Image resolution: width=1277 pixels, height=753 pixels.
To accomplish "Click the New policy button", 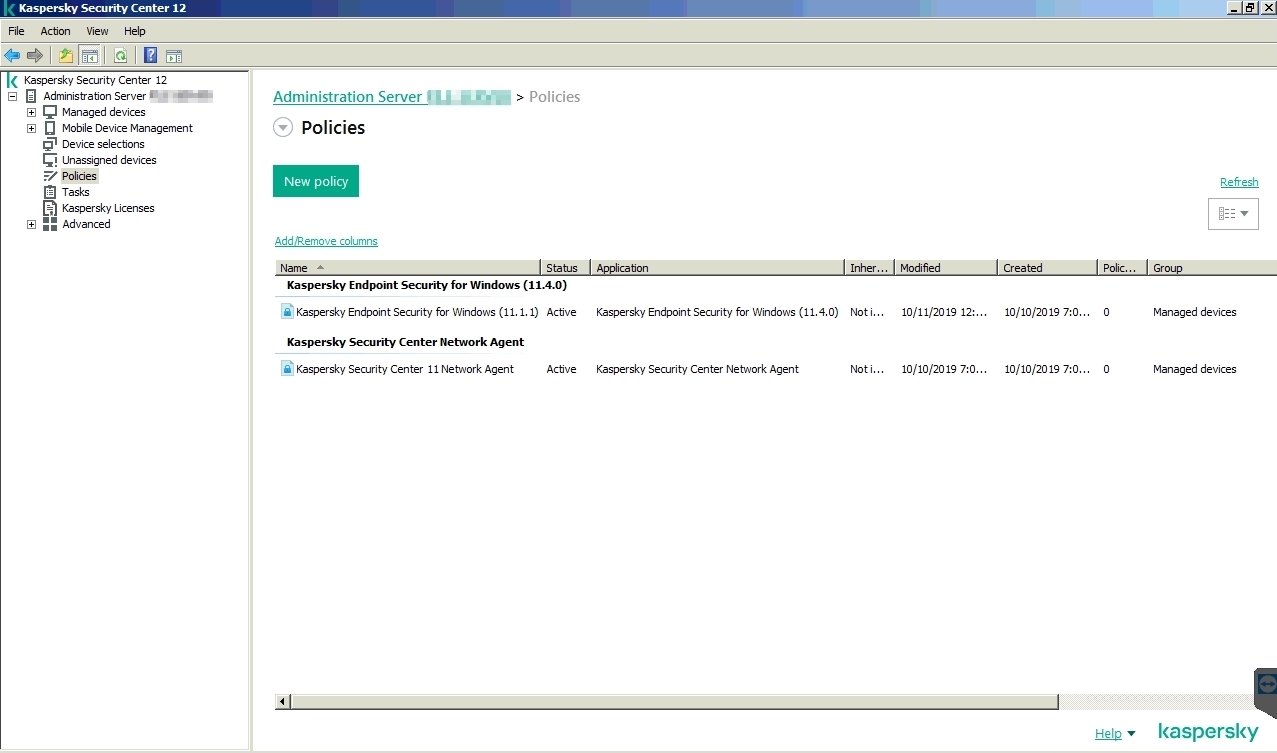I will 316,181.
